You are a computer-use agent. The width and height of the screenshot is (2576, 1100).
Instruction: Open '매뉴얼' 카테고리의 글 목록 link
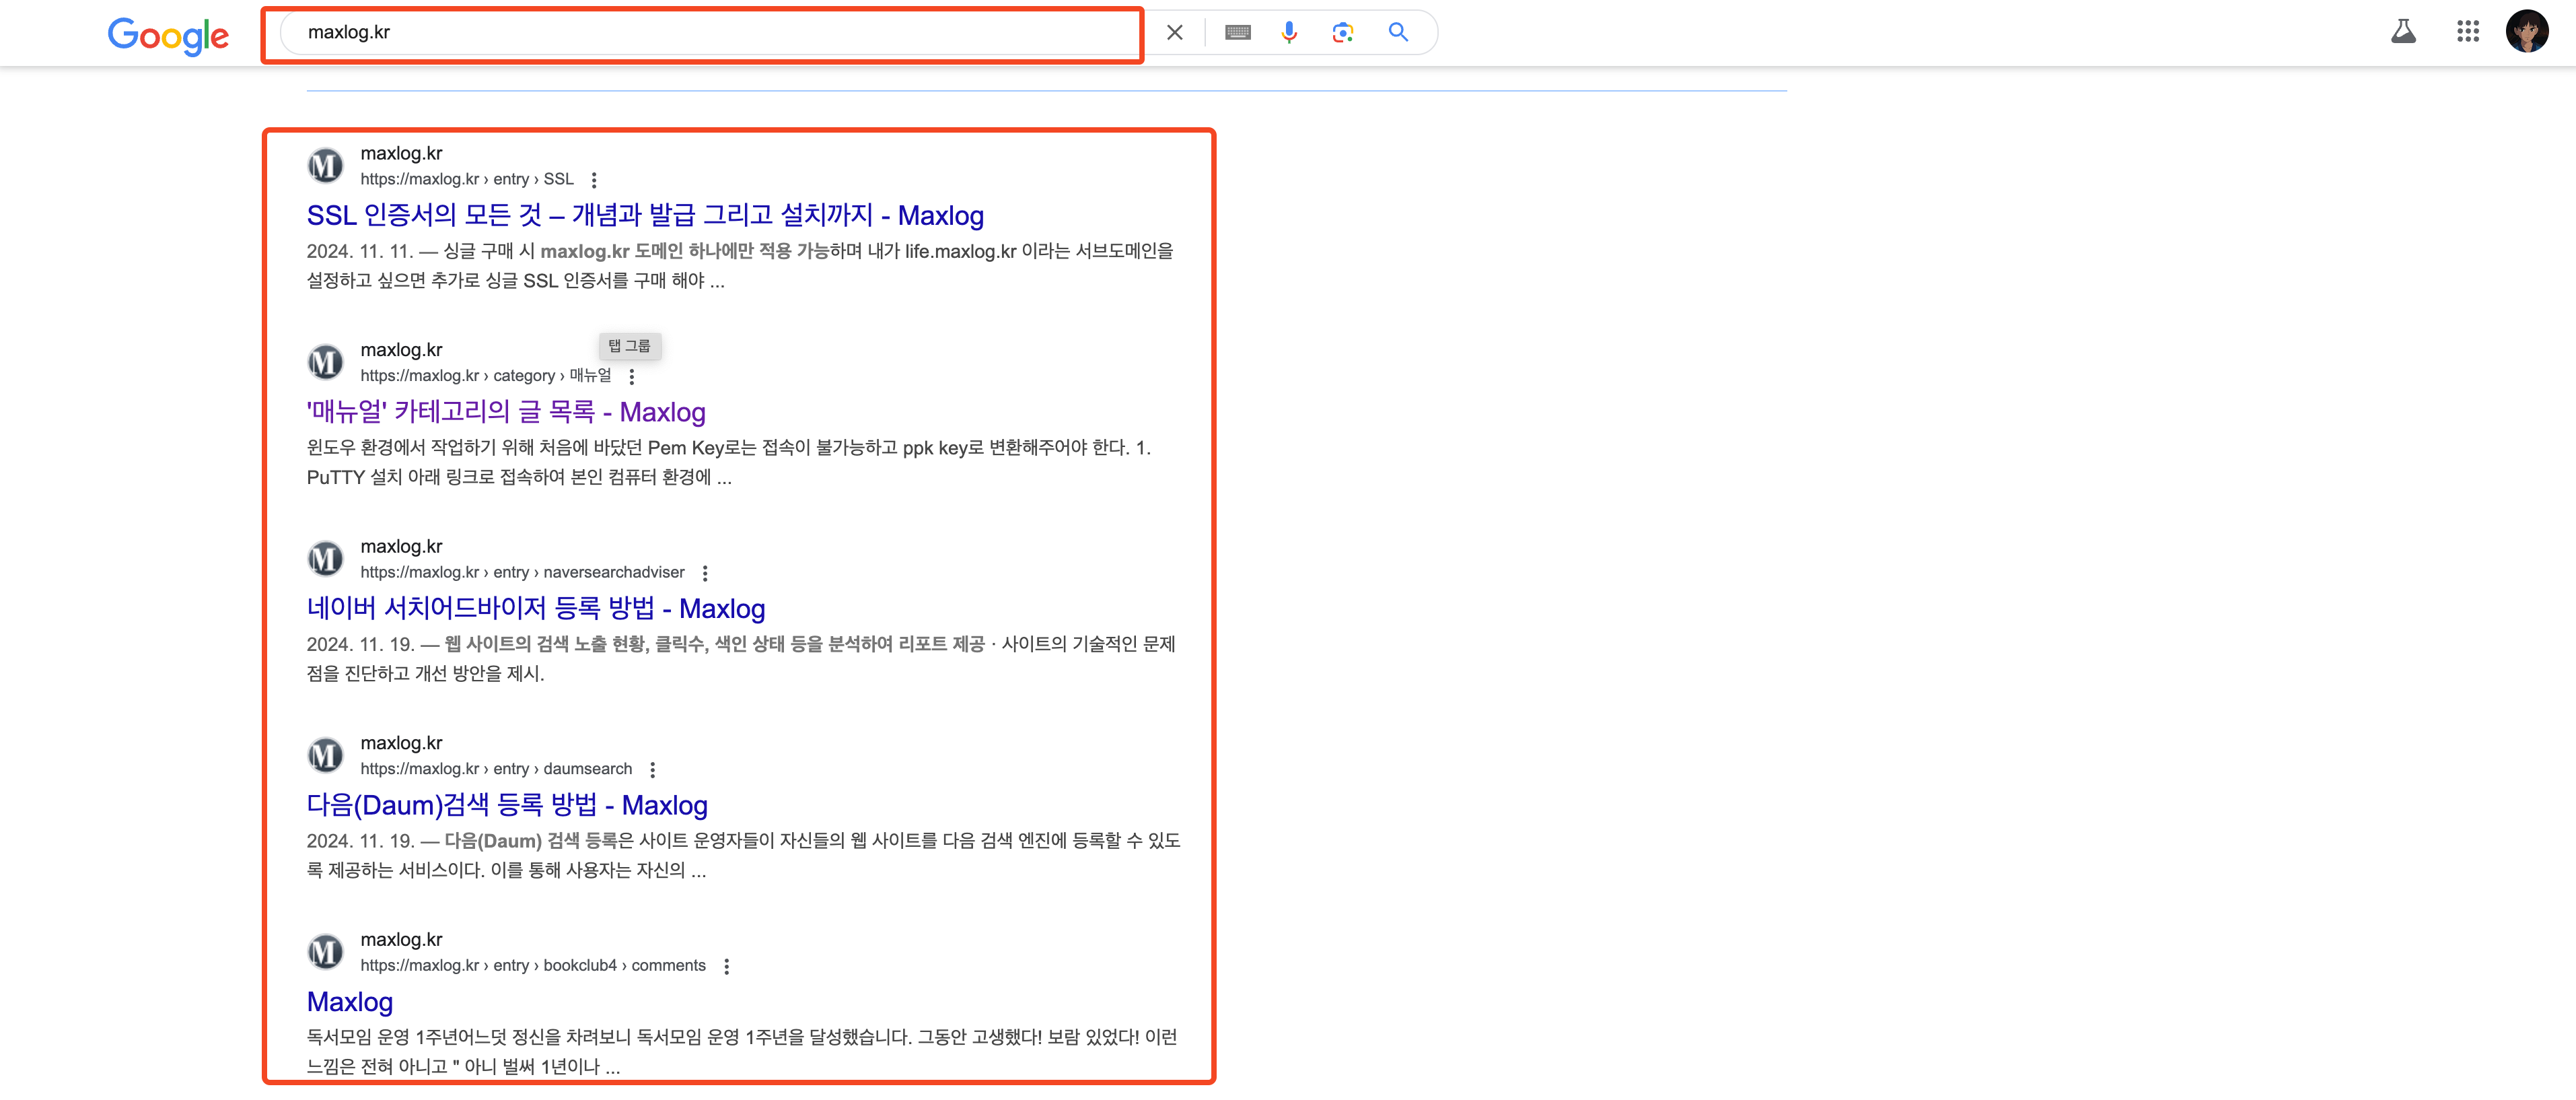[506, 412]
